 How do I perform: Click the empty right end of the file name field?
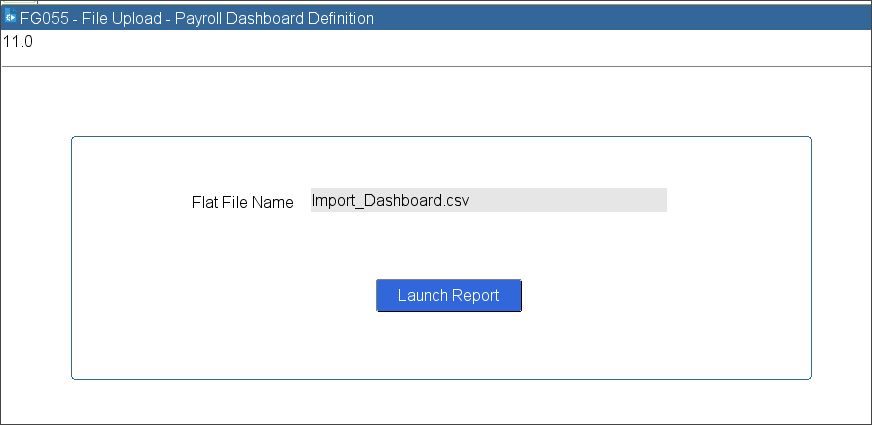[x=600, y=200]
